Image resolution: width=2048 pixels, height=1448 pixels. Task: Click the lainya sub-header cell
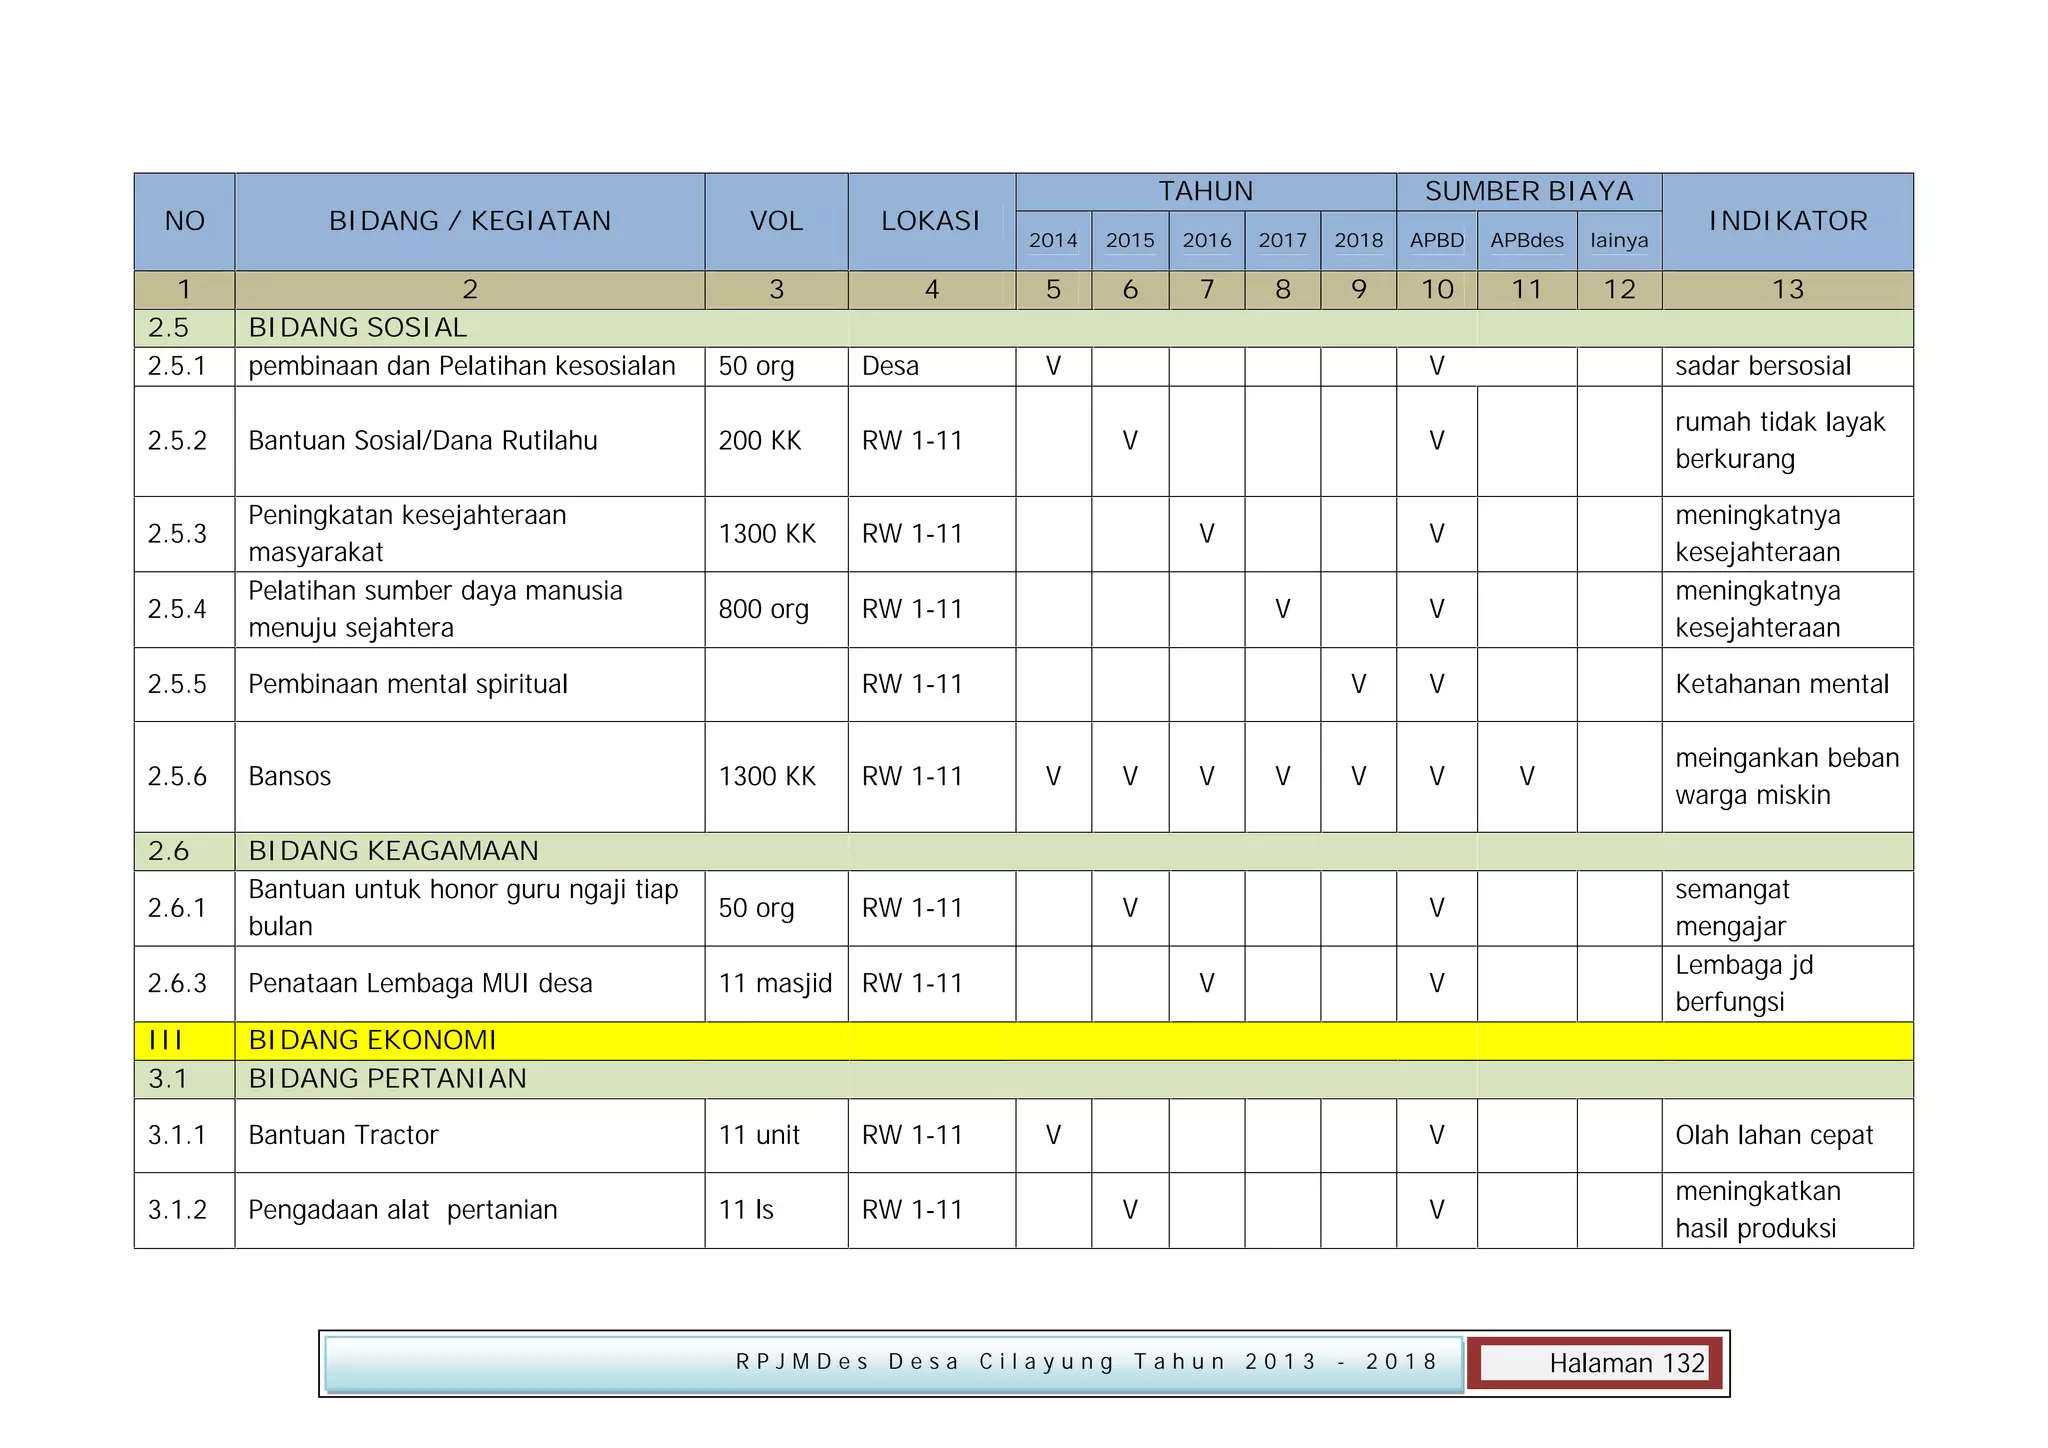[x=1618, y=241]
